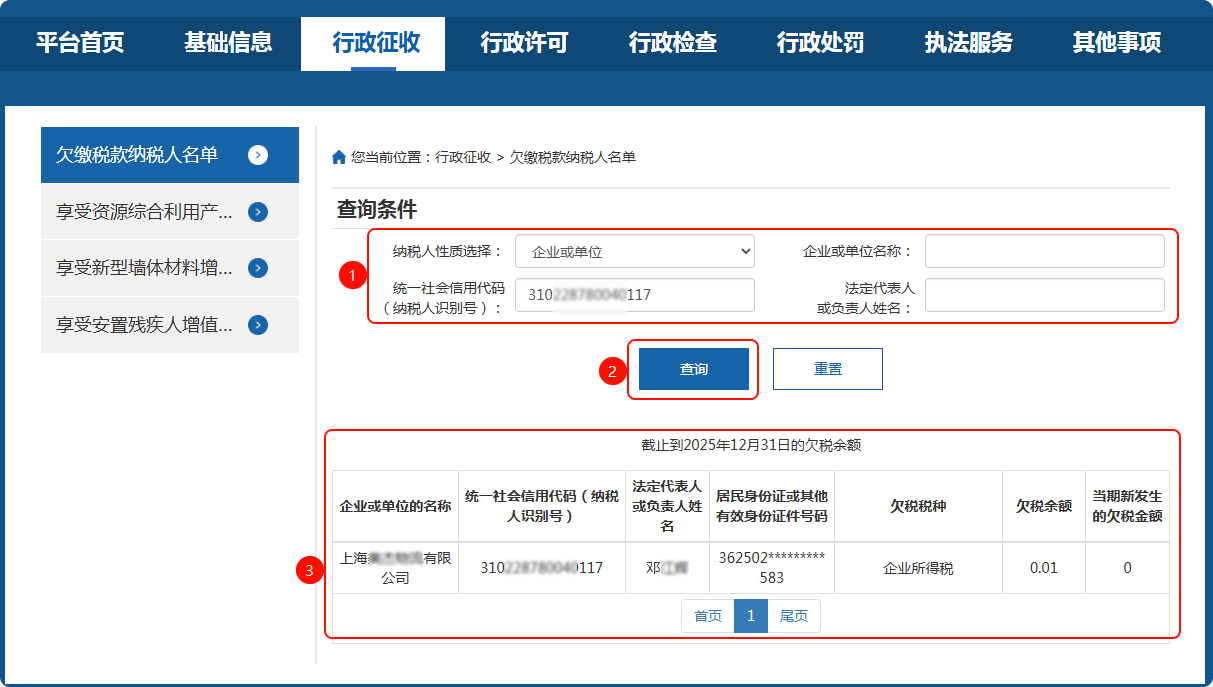Select 执法服务 from the navigation bar
The width and height of the screenshot is (1213, 687).
pos(966,44)
